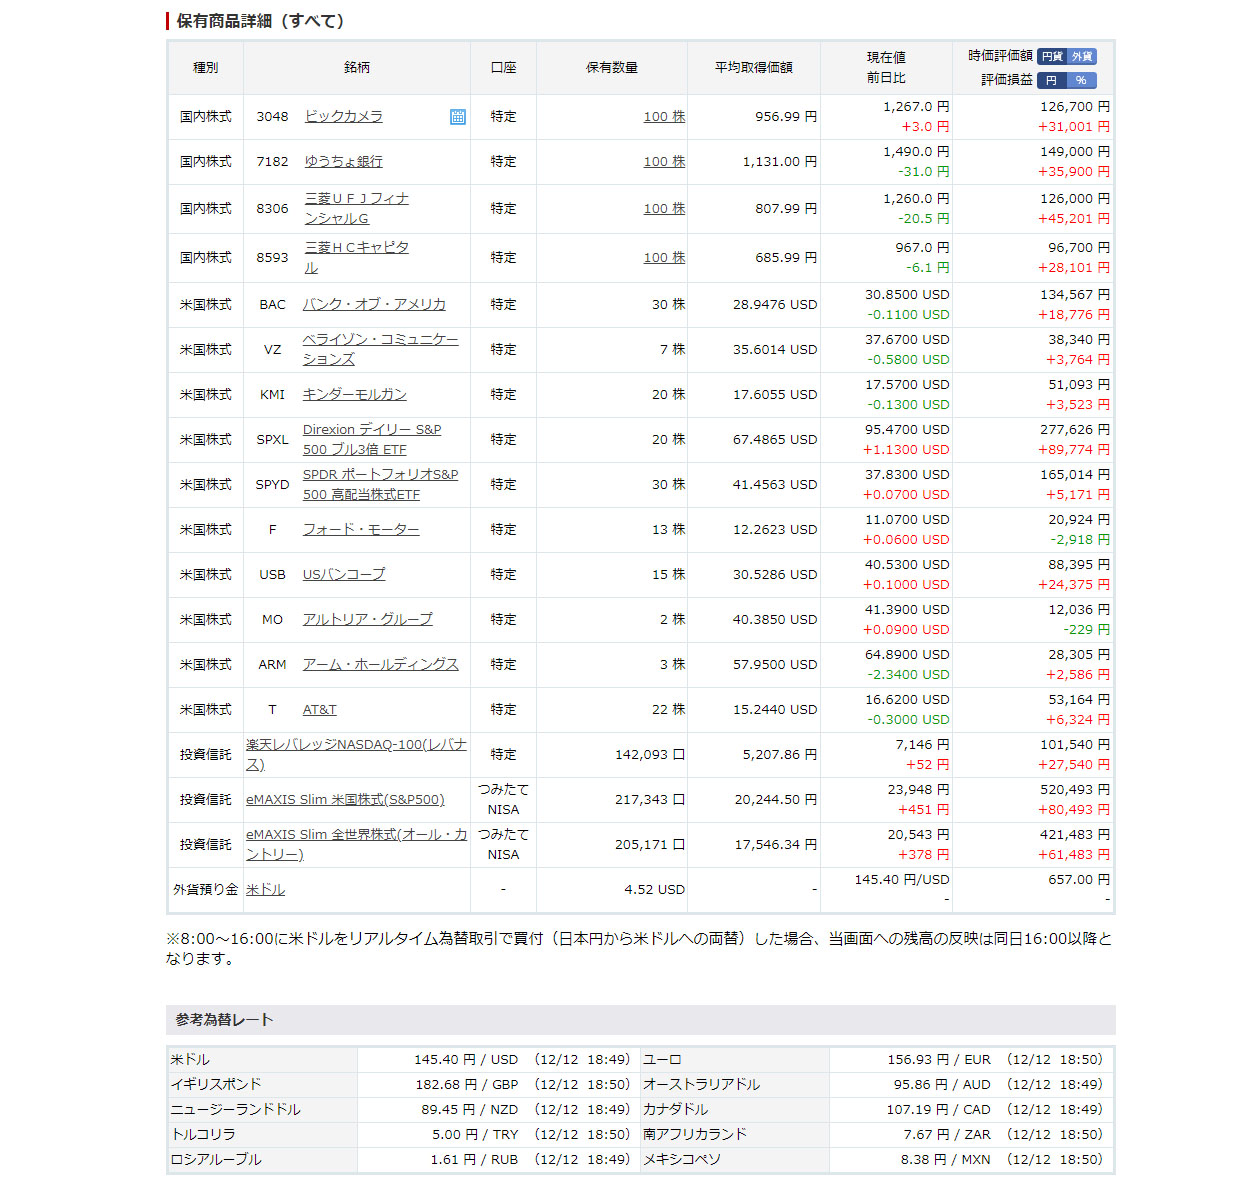Show profit and loss as percentage
Screen dimensions: 1255x1184
pyautogui.click(x=1081, y=81)
